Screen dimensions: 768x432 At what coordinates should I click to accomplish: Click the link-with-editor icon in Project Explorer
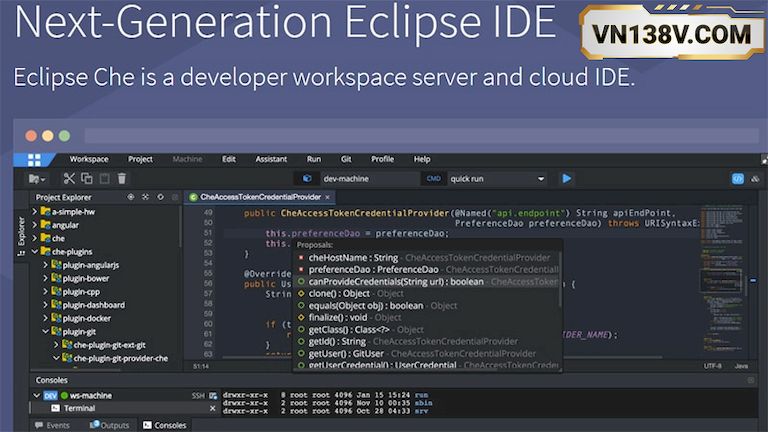(x=131, y=197)
